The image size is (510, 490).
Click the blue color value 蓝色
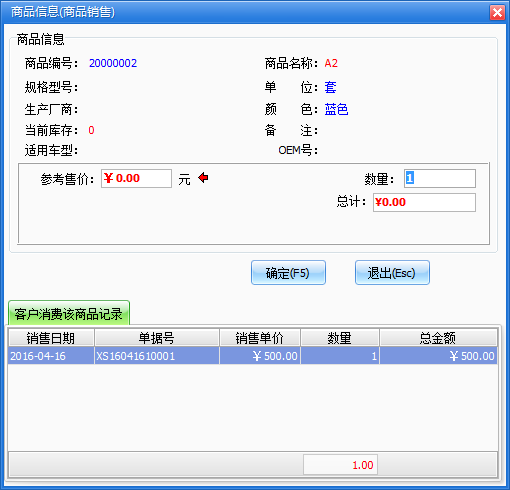coord(336,109)
